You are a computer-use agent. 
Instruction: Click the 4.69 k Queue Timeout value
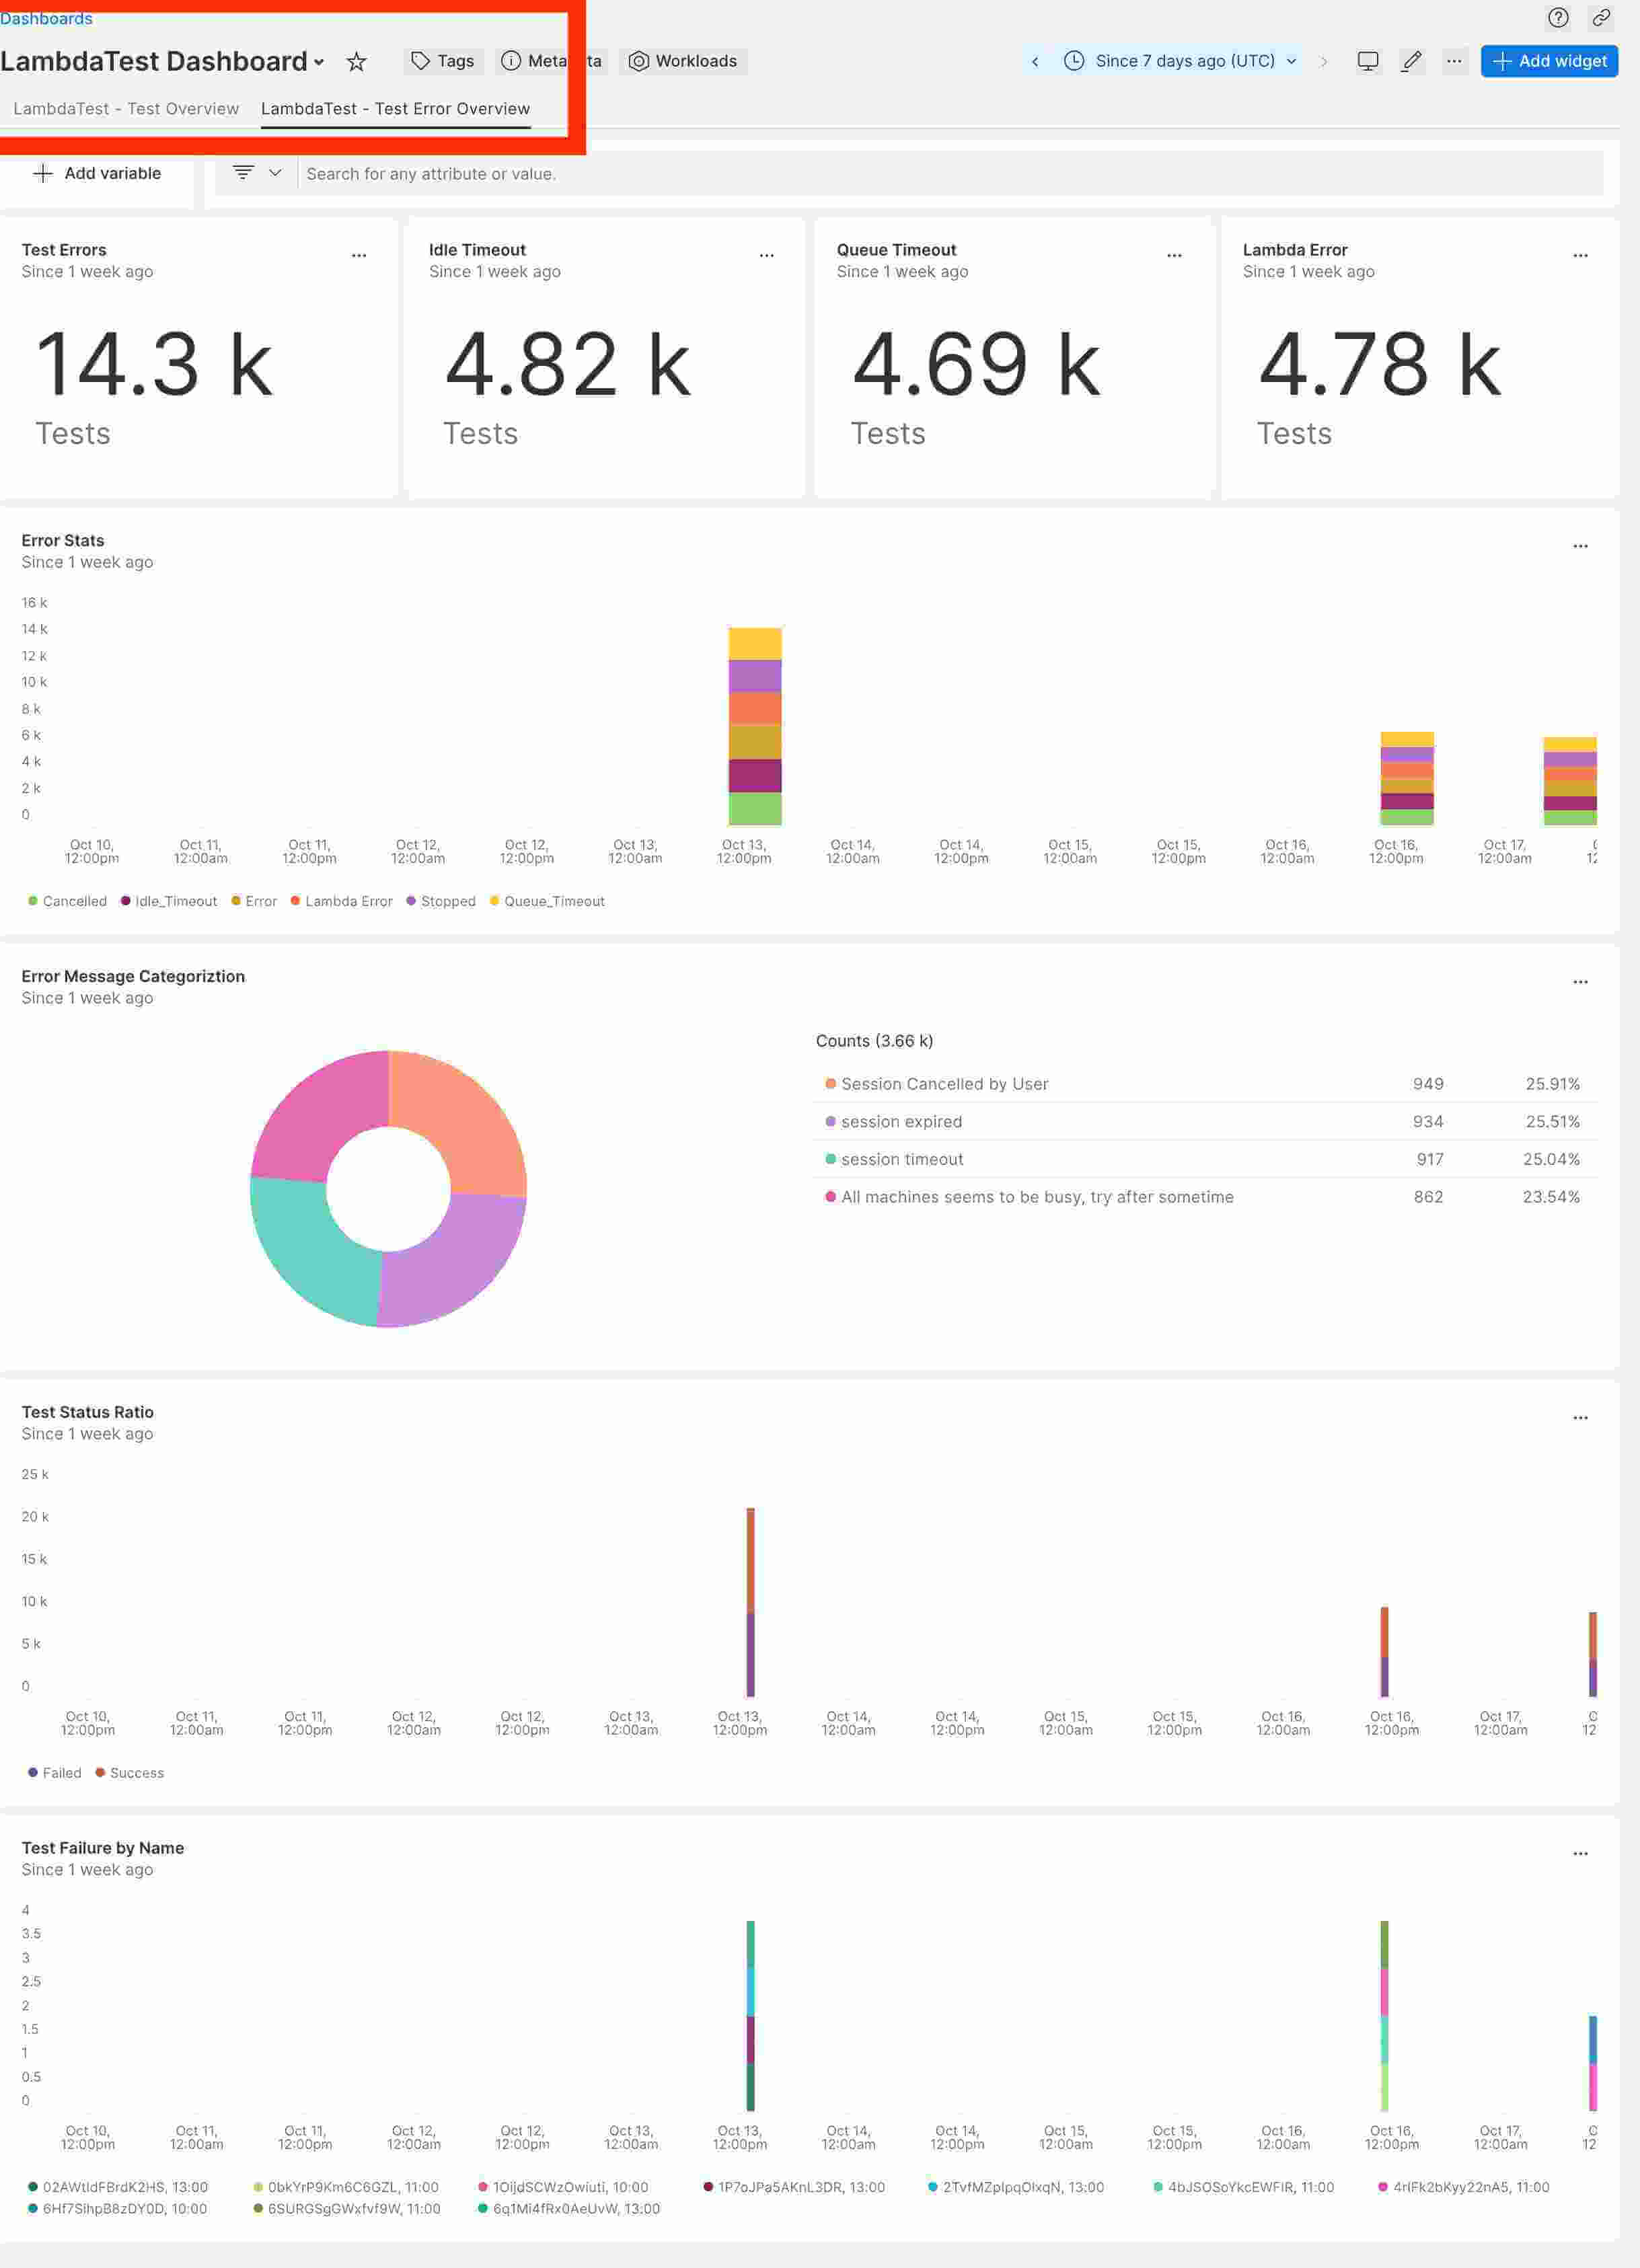(976, 365)
